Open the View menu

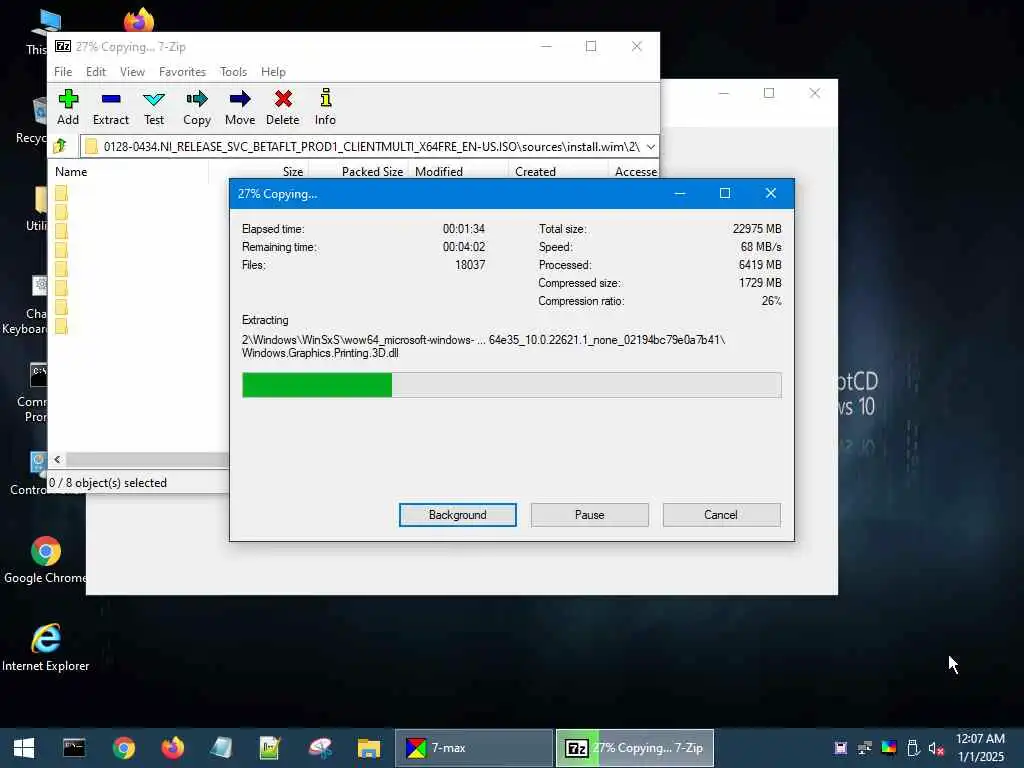click(132, 72)
